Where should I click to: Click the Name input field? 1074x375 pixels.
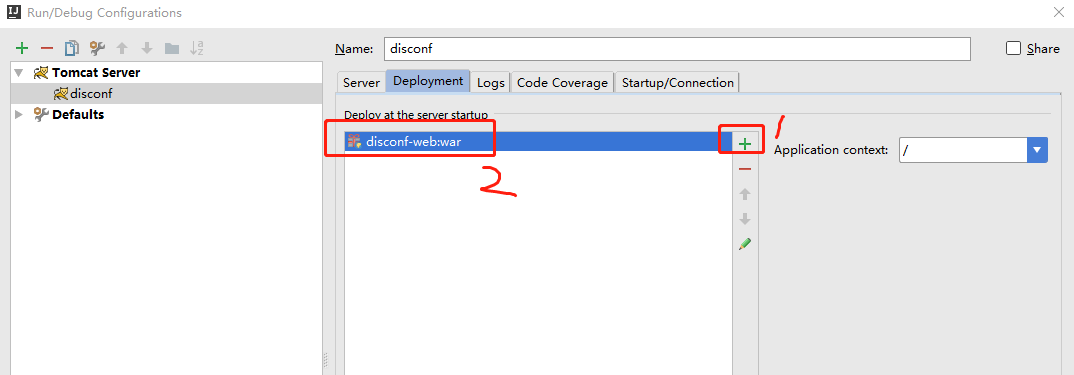point(677,49)
